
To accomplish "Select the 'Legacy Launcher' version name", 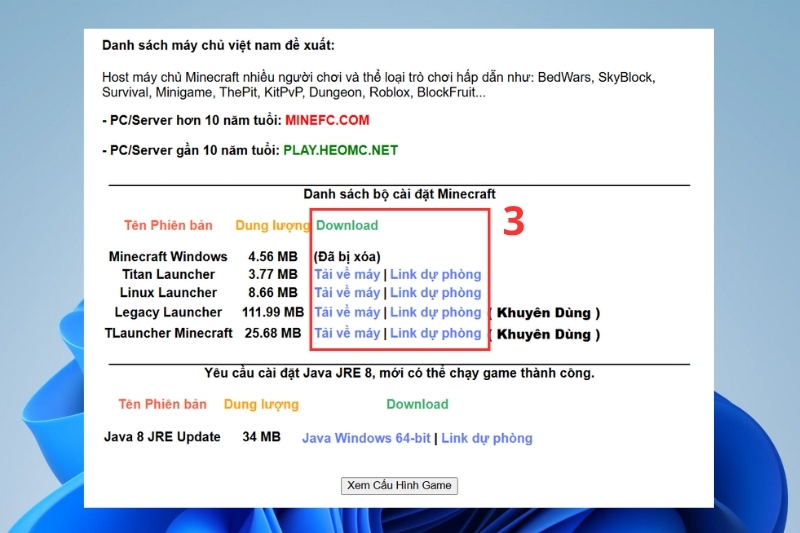I will 168,312.
